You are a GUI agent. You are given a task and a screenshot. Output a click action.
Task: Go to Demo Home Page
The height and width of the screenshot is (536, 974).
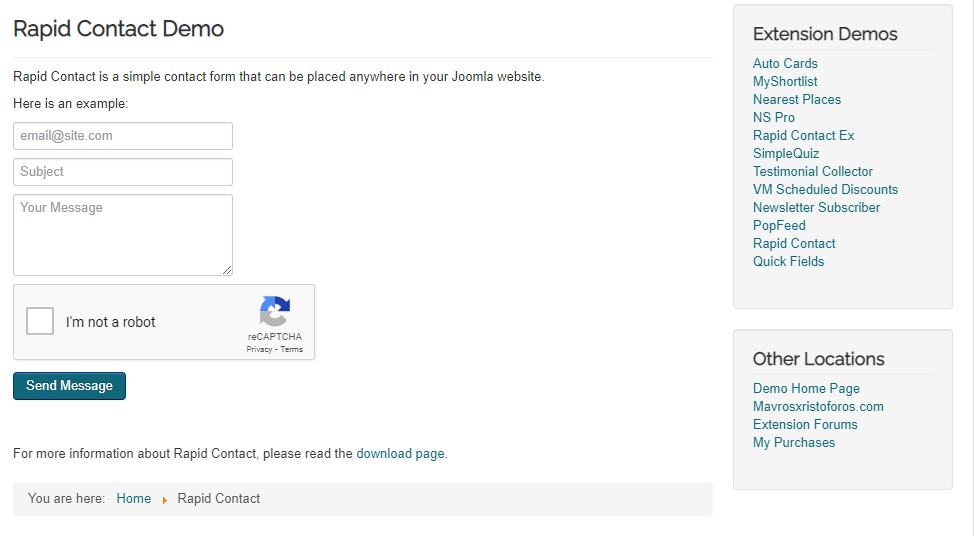click(x=806, y=388)
